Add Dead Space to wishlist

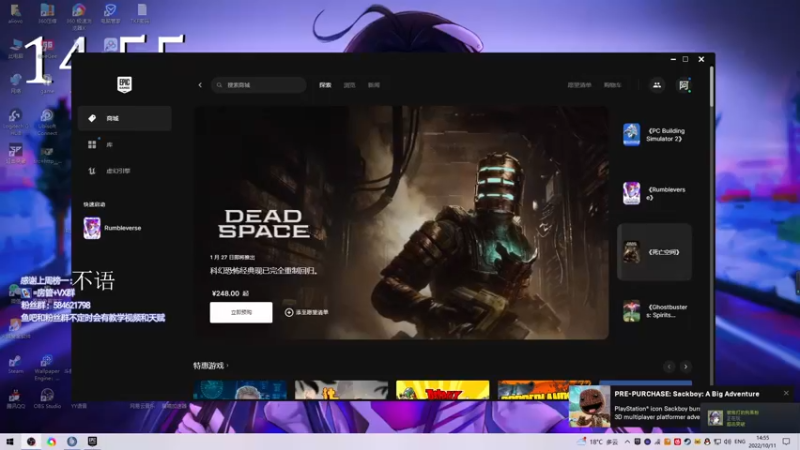(x=307, y=312)
